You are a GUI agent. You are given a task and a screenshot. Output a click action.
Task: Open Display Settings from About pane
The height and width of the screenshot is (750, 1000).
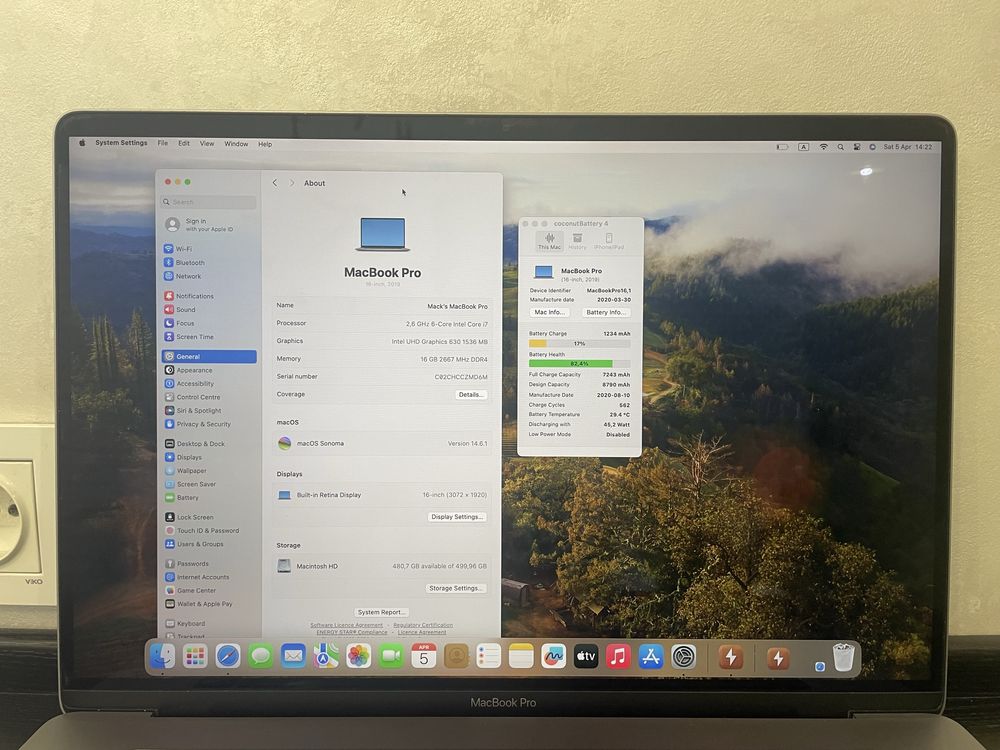pos(457,517)
